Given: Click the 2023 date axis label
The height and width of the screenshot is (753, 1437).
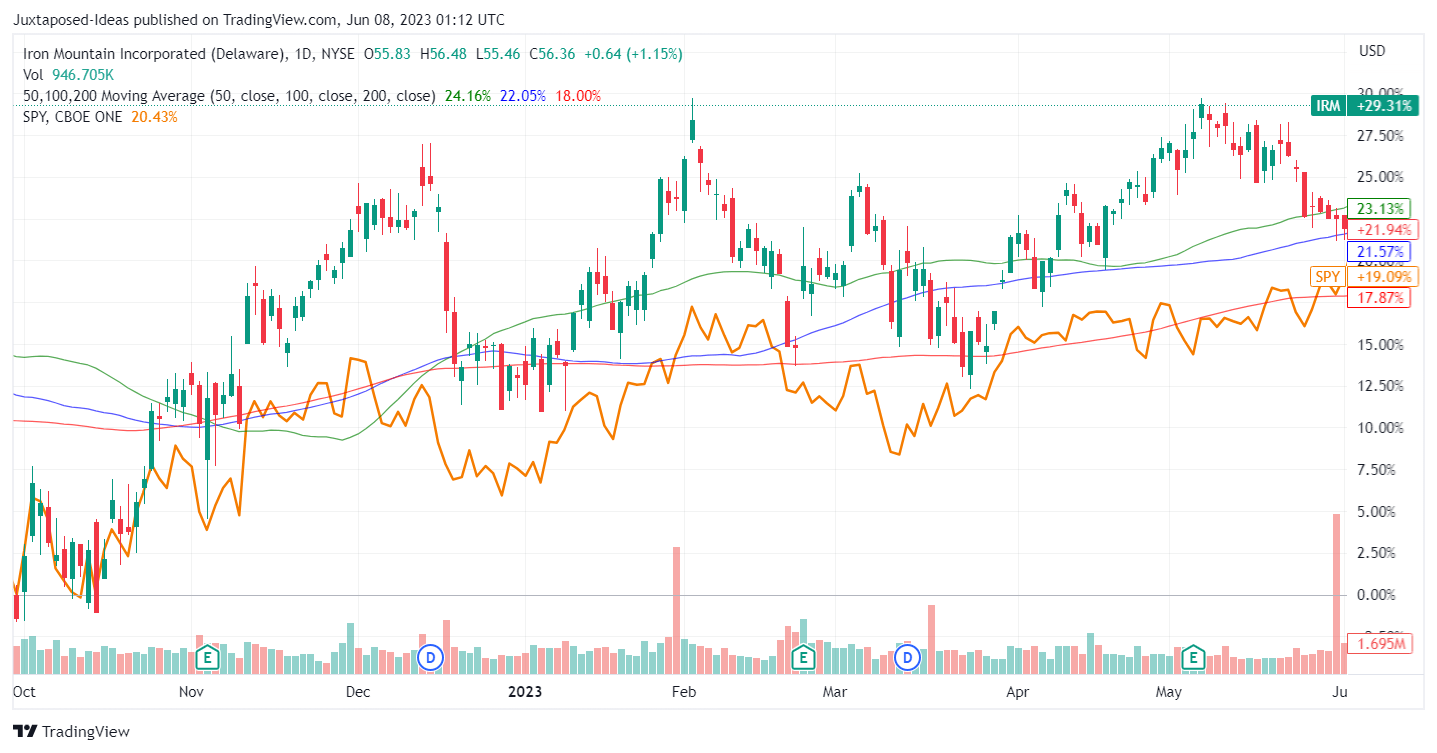Looking at the screenshot, I should pos(525,691).
